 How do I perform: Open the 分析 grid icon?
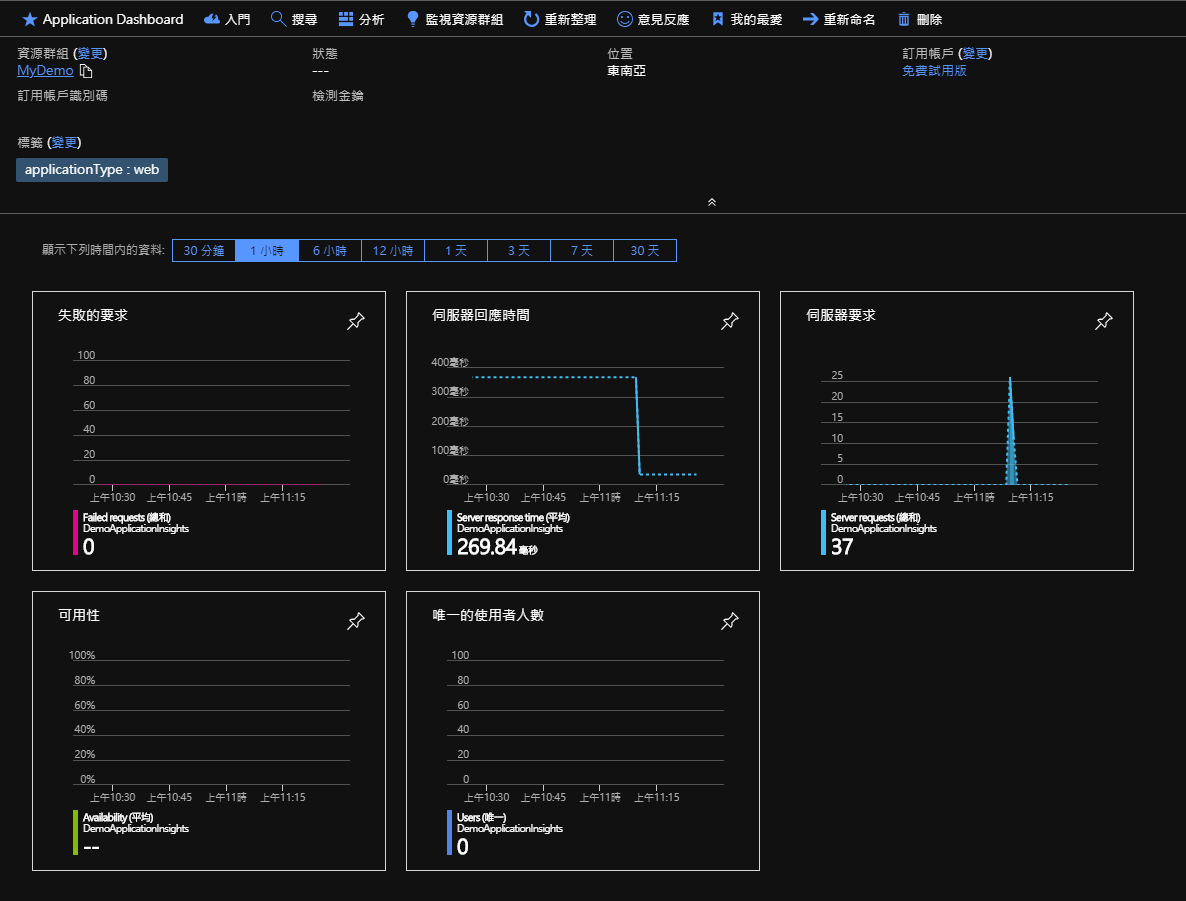(x=346, y=19)
